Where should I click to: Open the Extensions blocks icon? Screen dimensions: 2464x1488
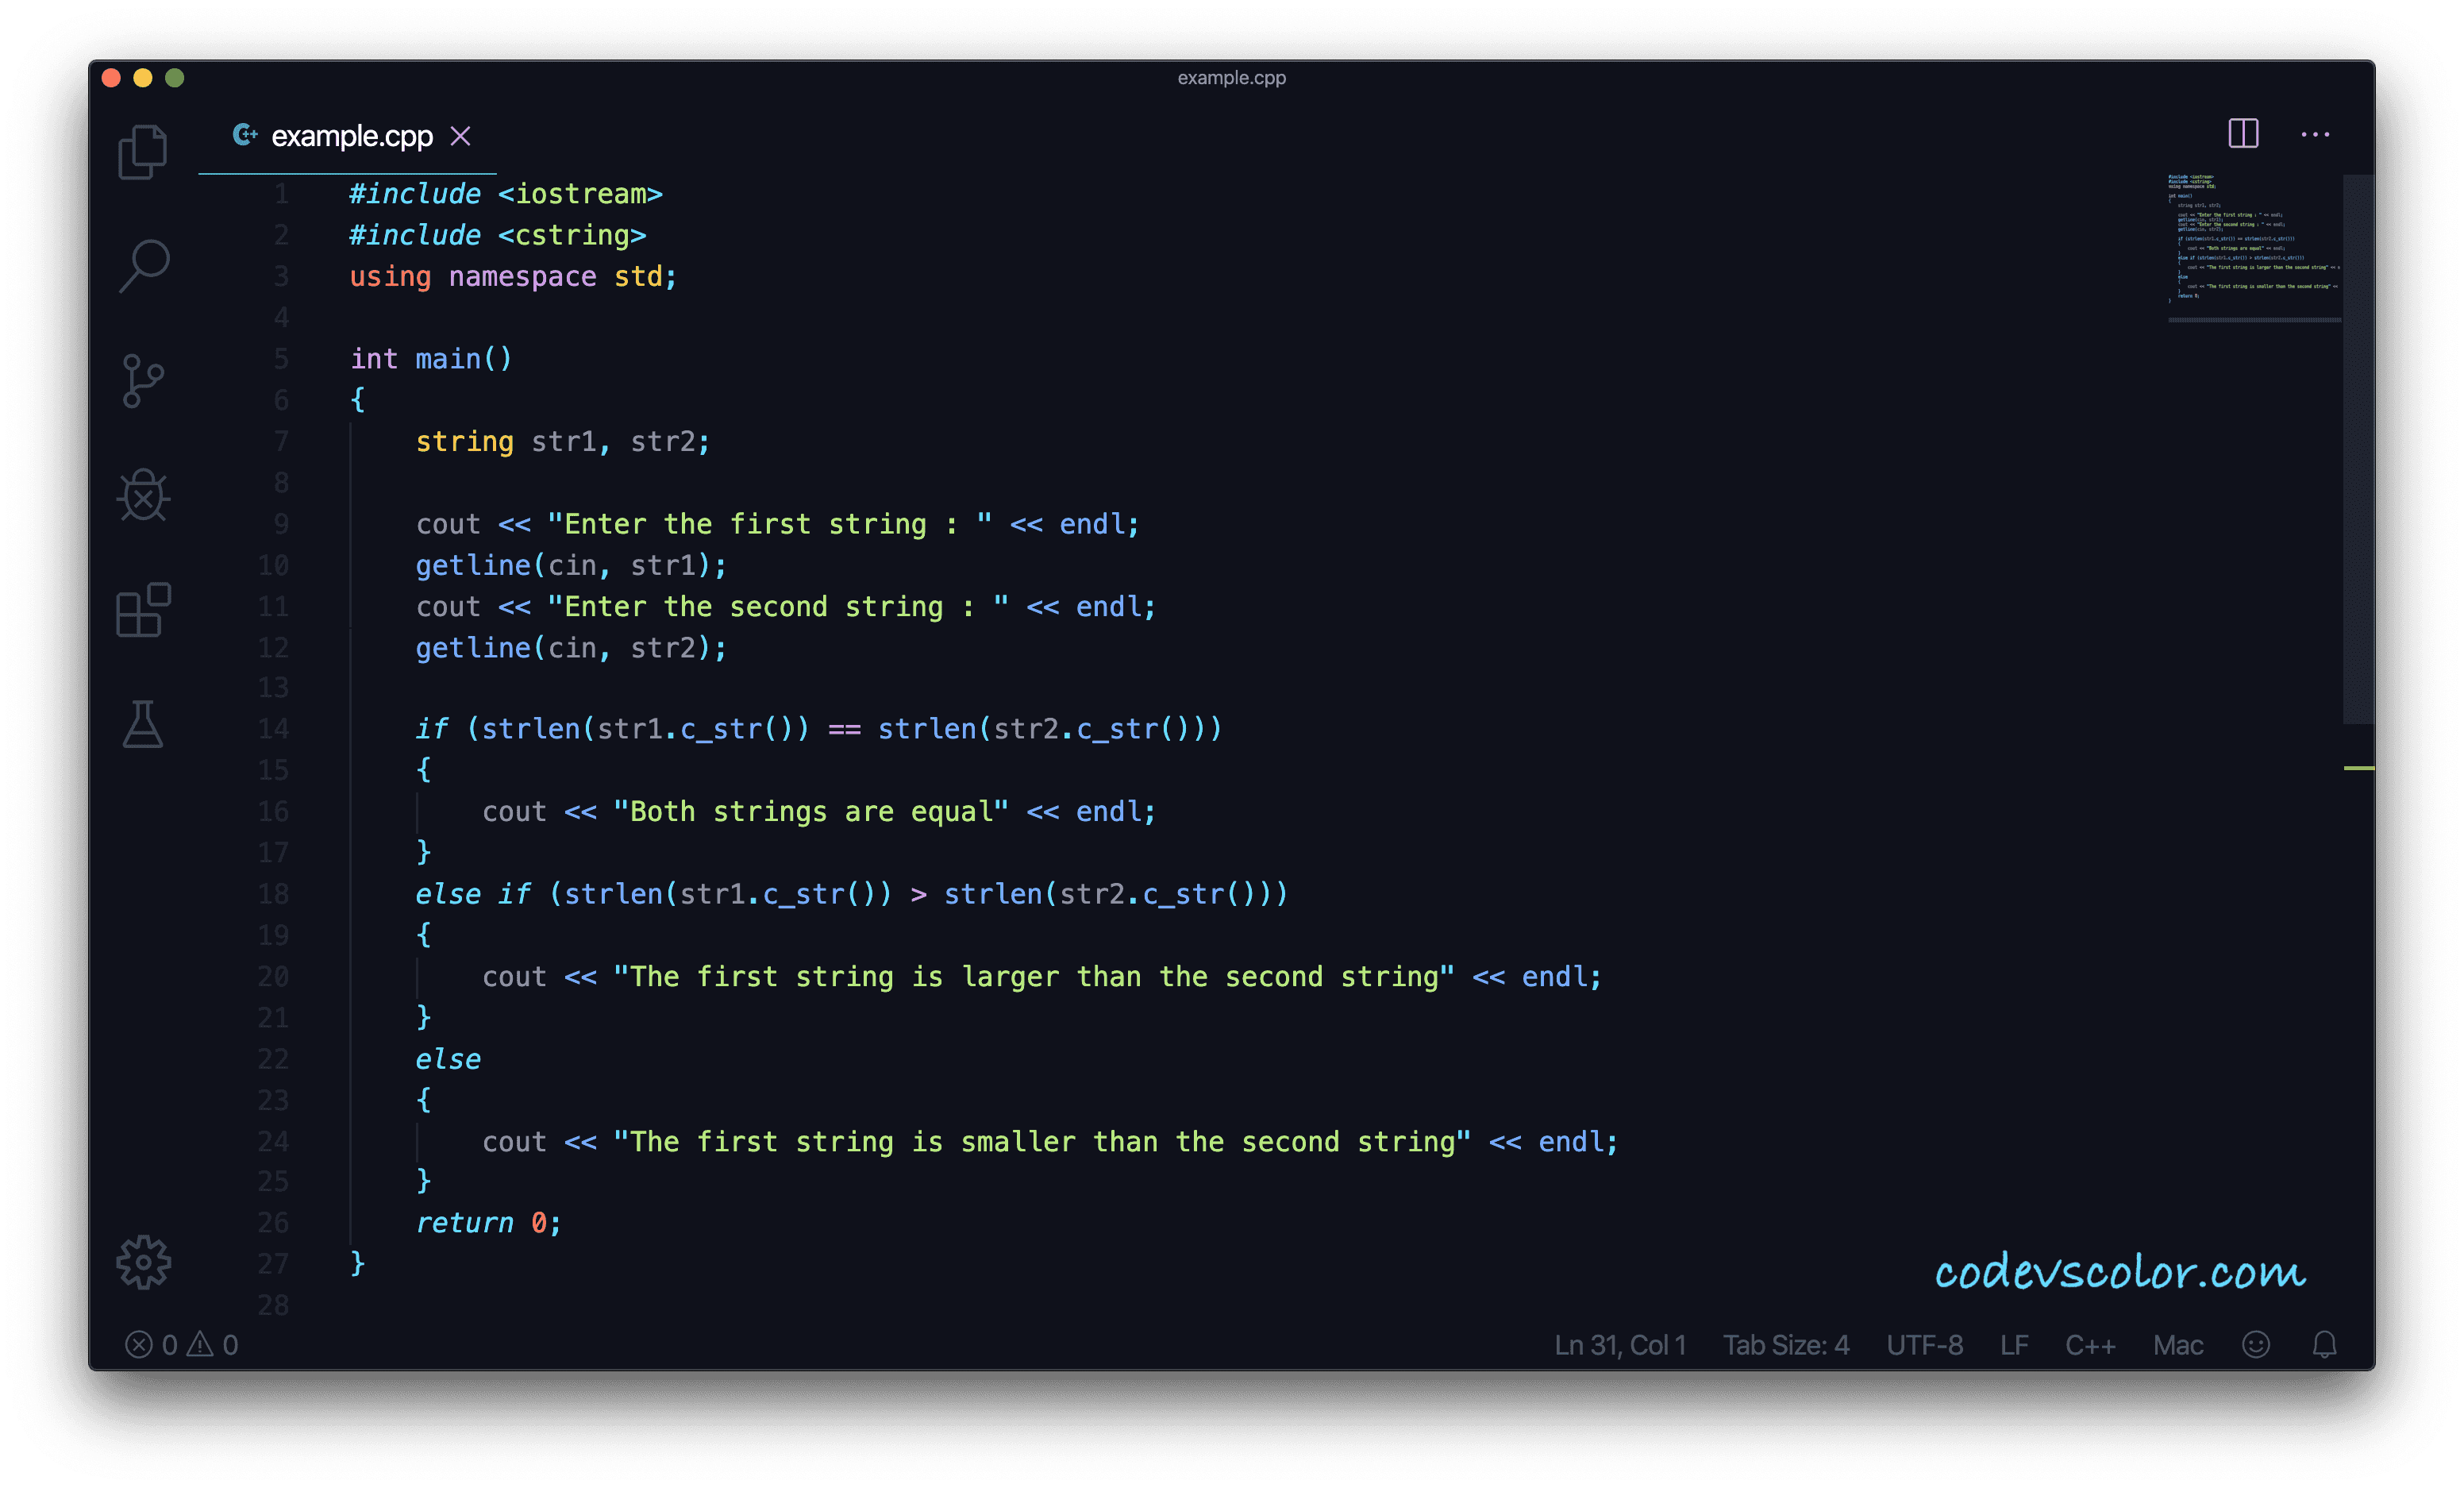(x=143, y=610)
